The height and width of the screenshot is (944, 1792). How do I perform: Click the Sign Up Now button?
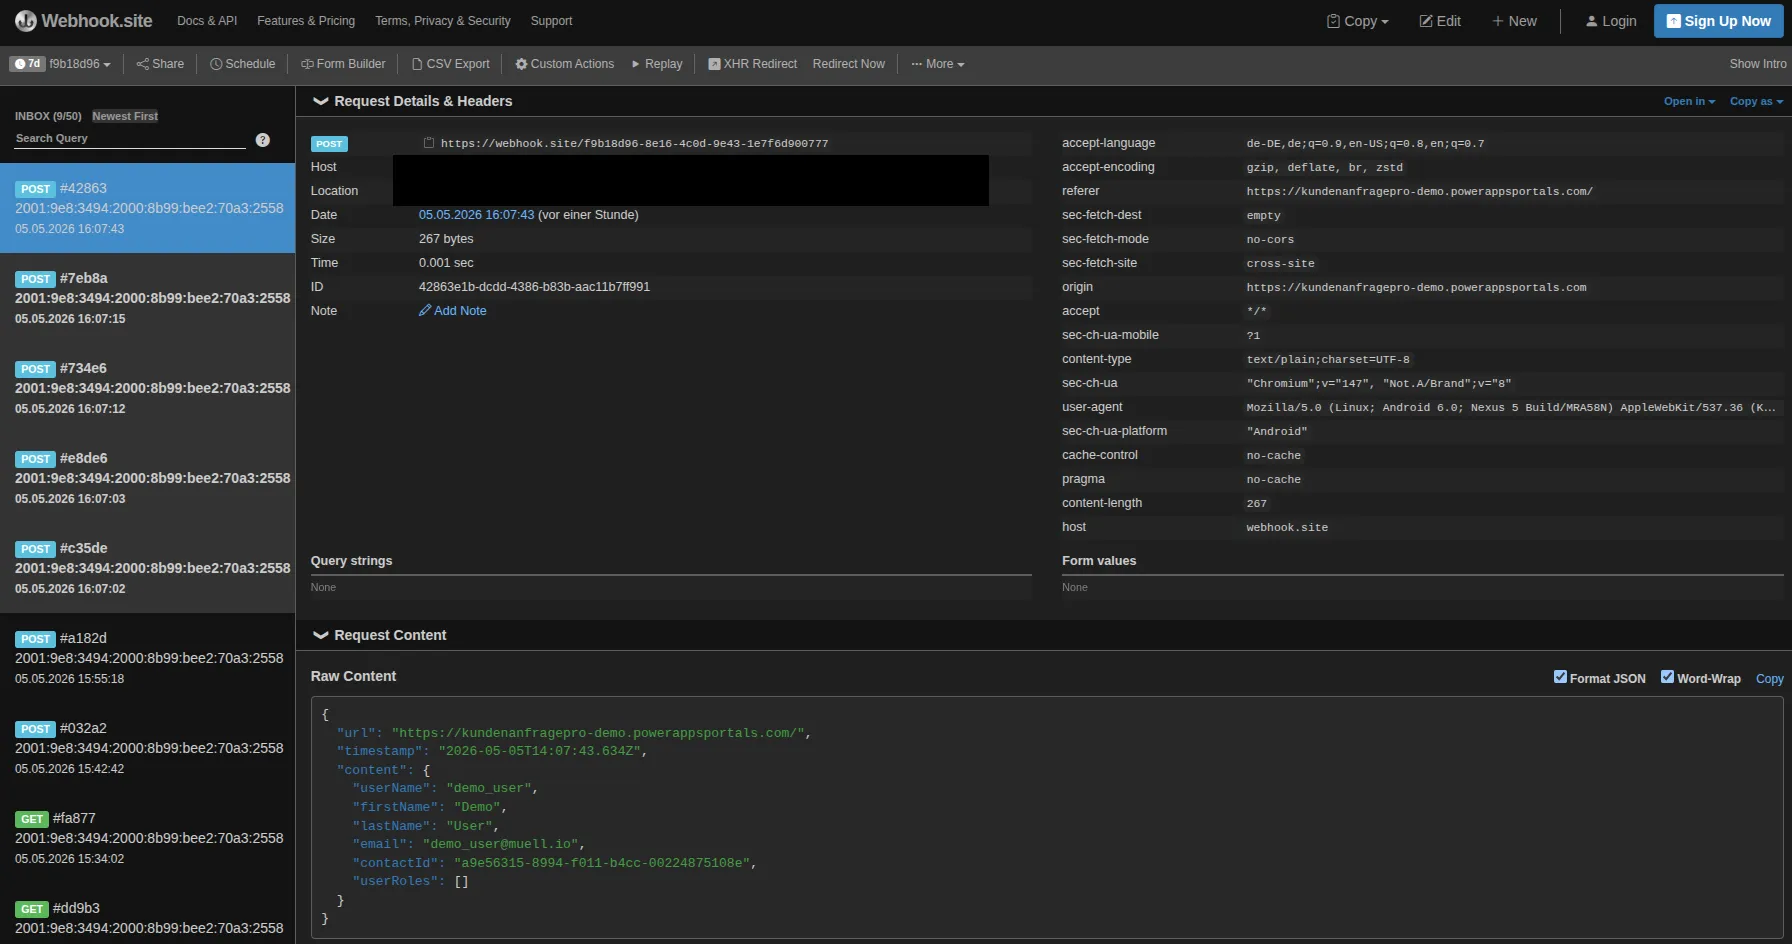tap(1718, 21)
